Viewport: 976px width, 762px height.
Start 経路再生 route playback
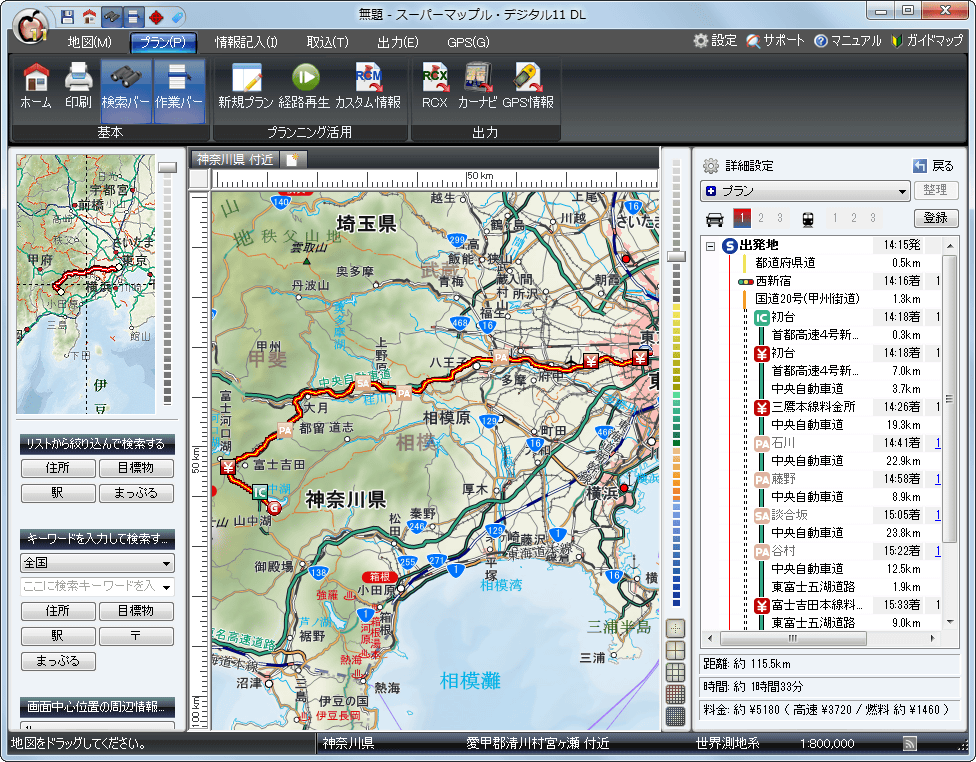(304, 87)
